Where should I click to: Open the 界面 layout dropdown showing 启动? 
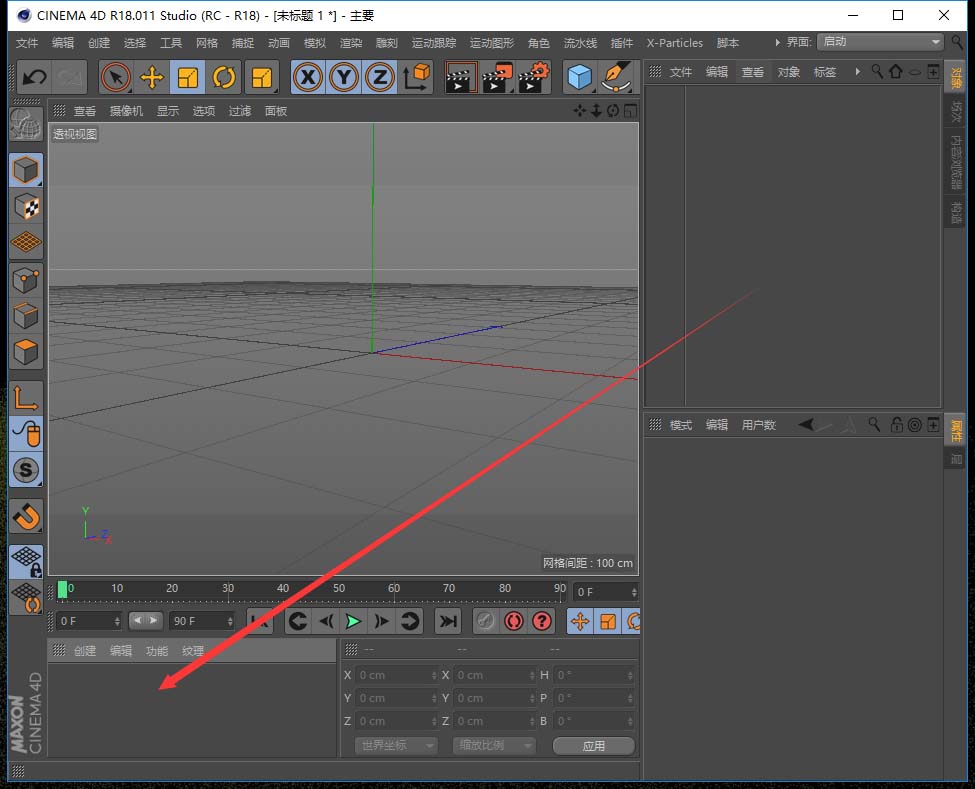tap(880, 42)
